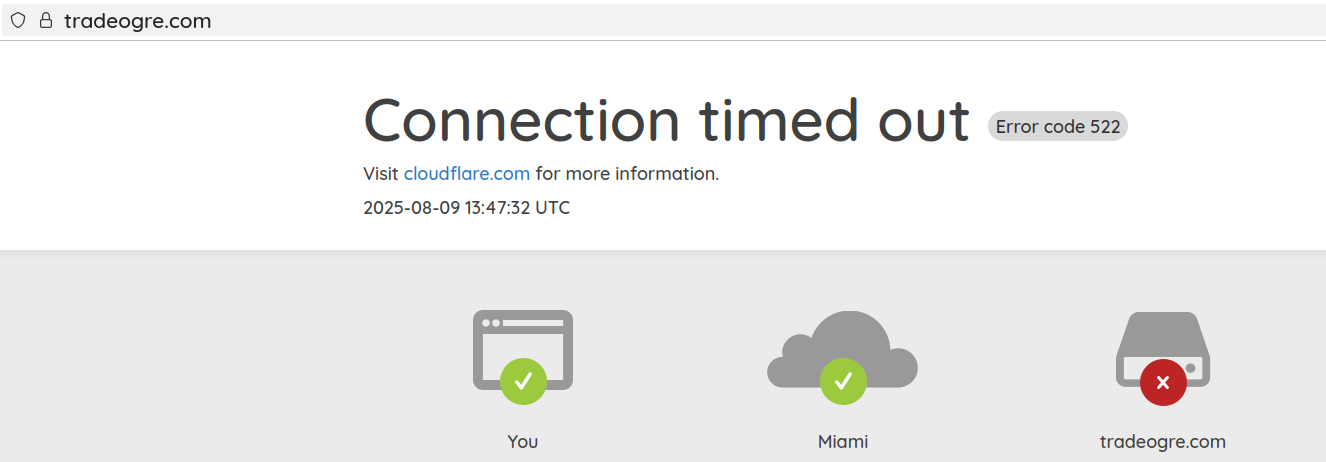
Task: Focus the tradeogre.com URL in address bar
Action: (138, 21)
